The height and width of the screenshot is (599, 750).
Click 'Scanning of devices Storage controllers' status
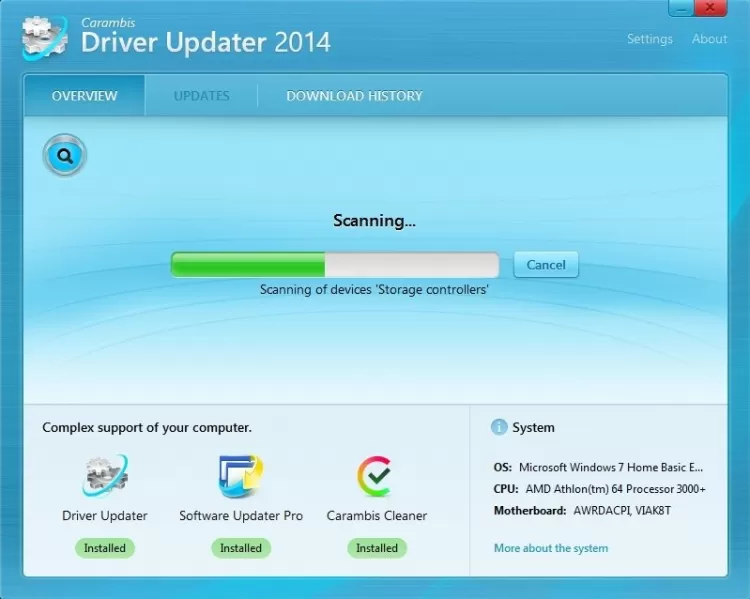(374, 289)
